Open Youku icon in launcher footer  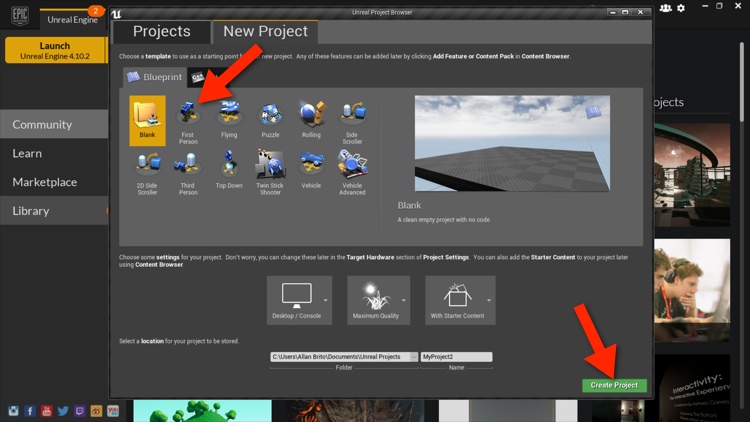tap(113, 411)
